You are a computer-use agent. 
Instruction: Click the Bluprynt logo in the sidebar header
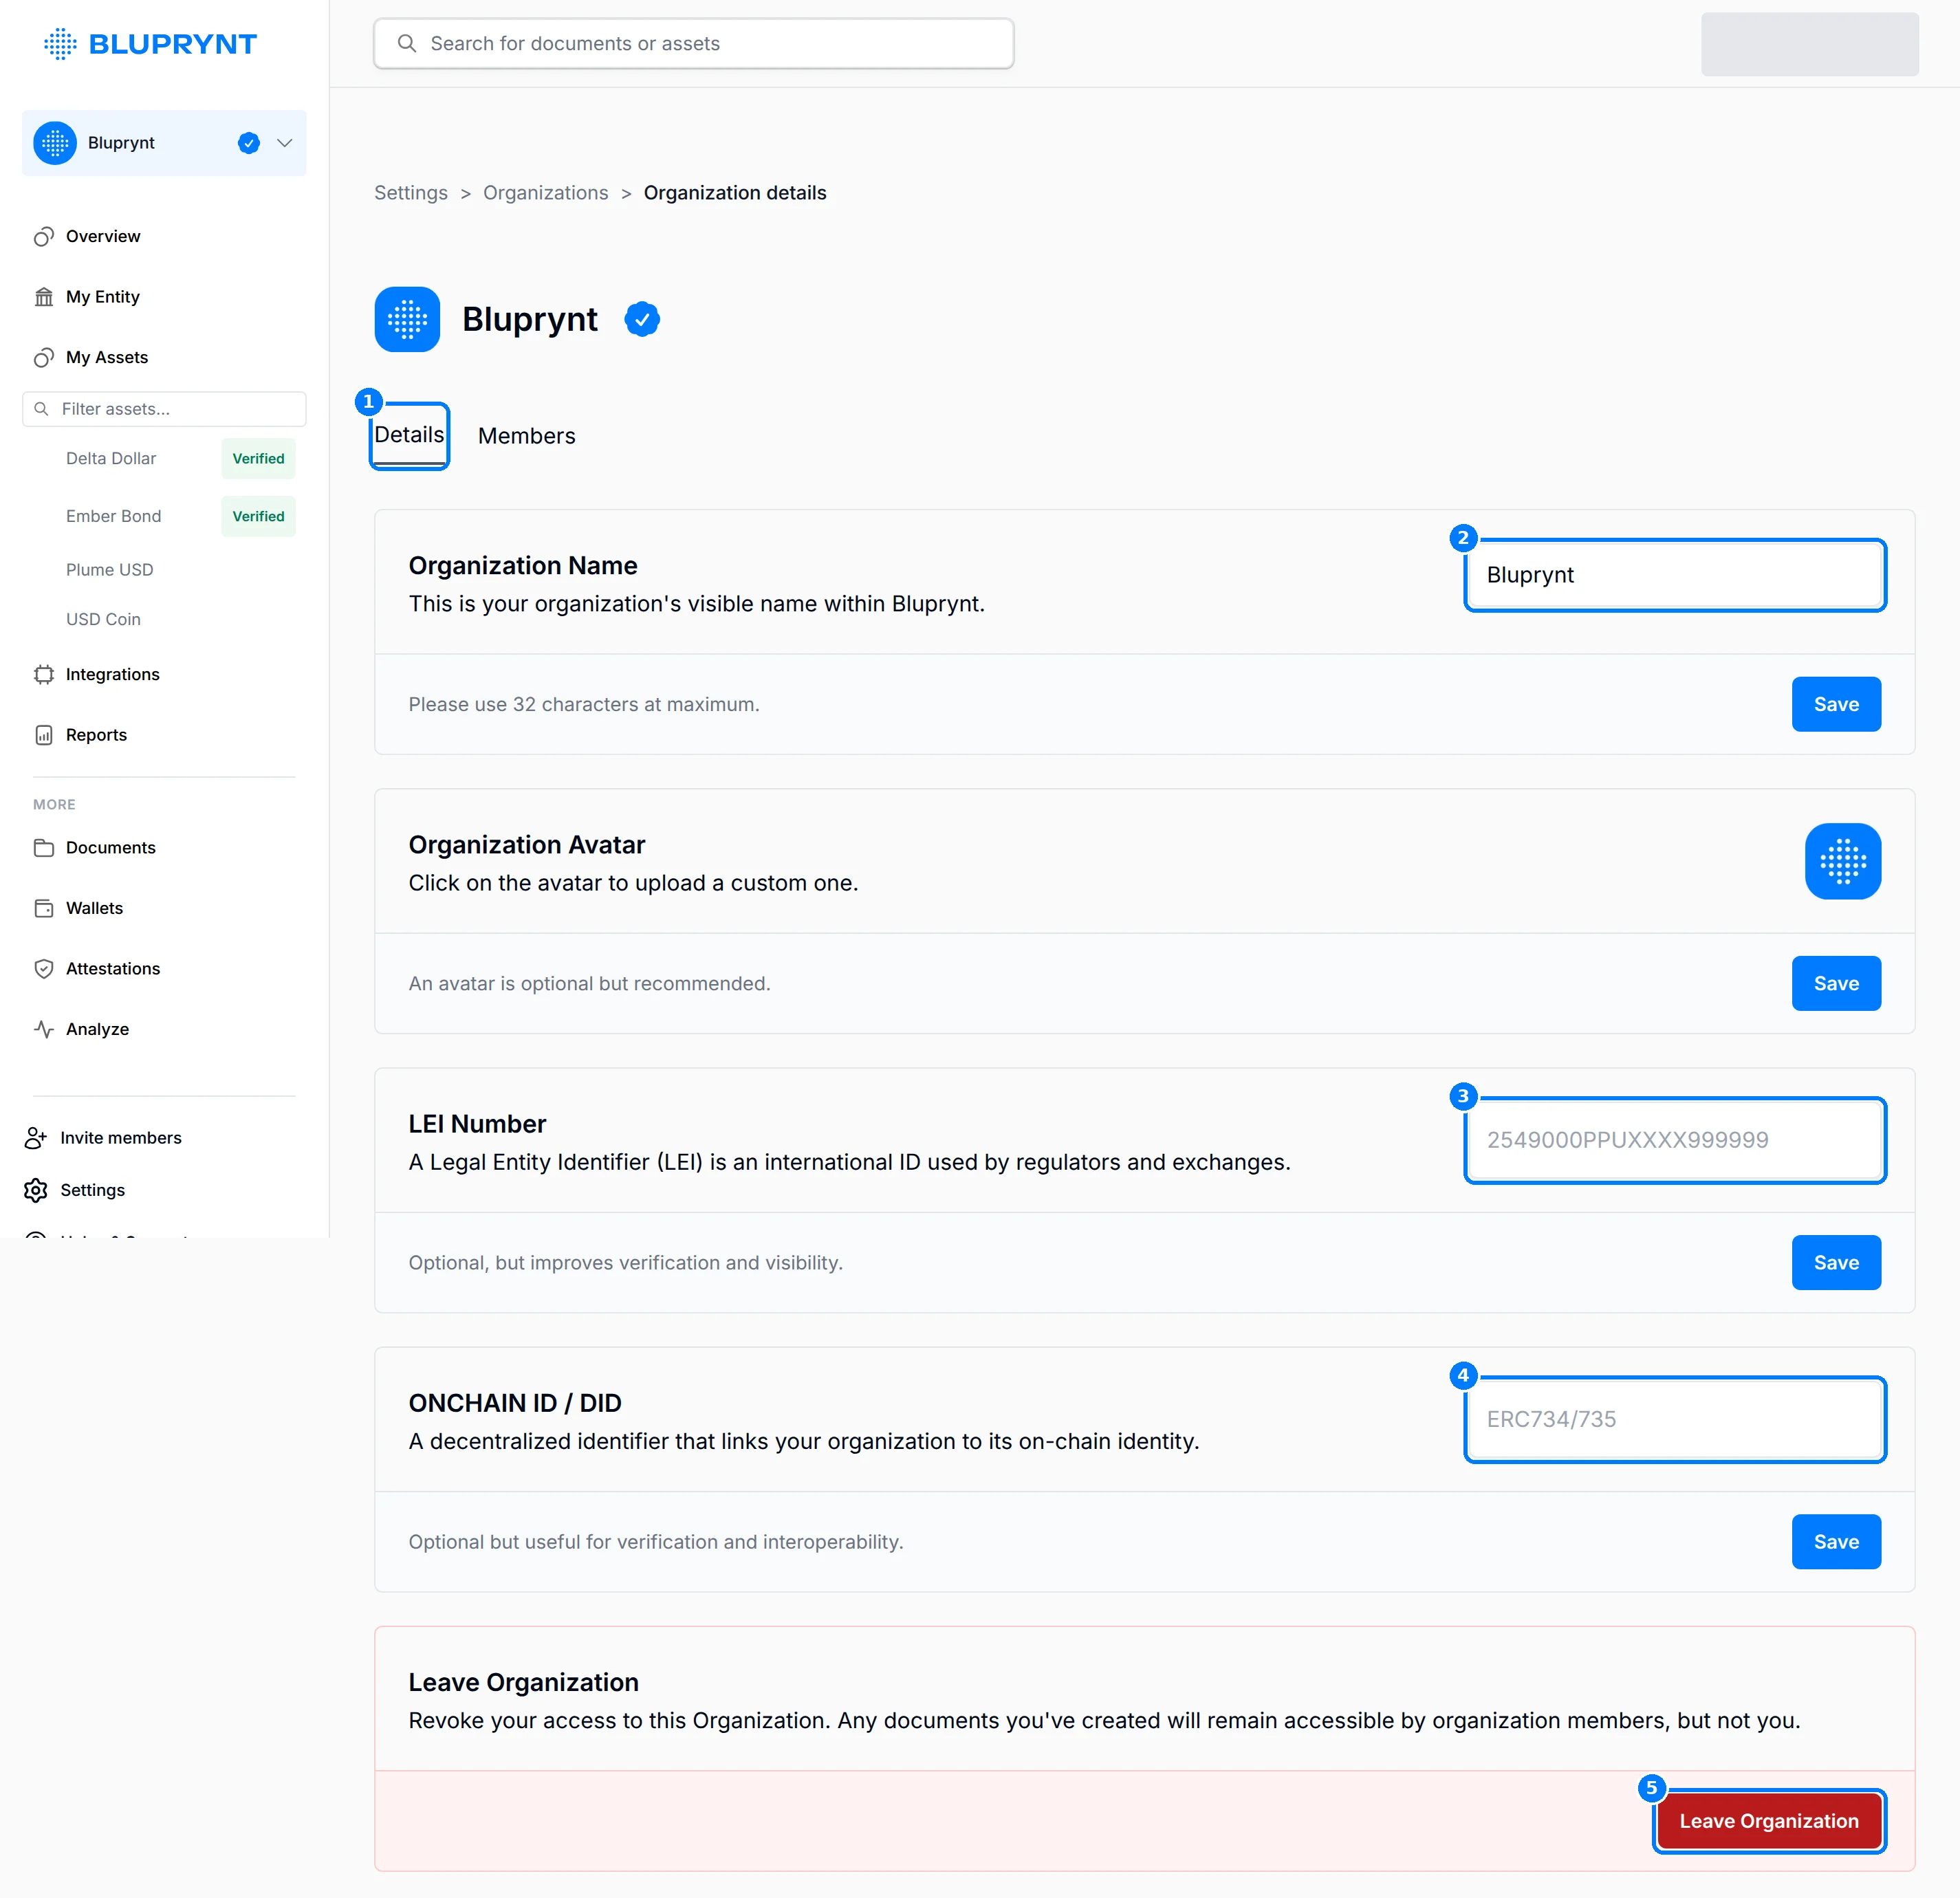(150, 44)
